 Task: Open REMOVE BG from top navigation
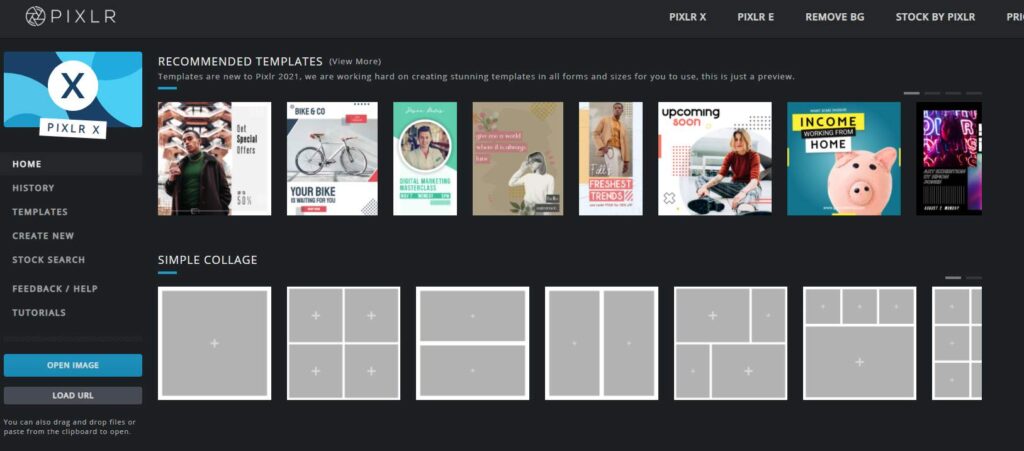click(x=835, y=17)
